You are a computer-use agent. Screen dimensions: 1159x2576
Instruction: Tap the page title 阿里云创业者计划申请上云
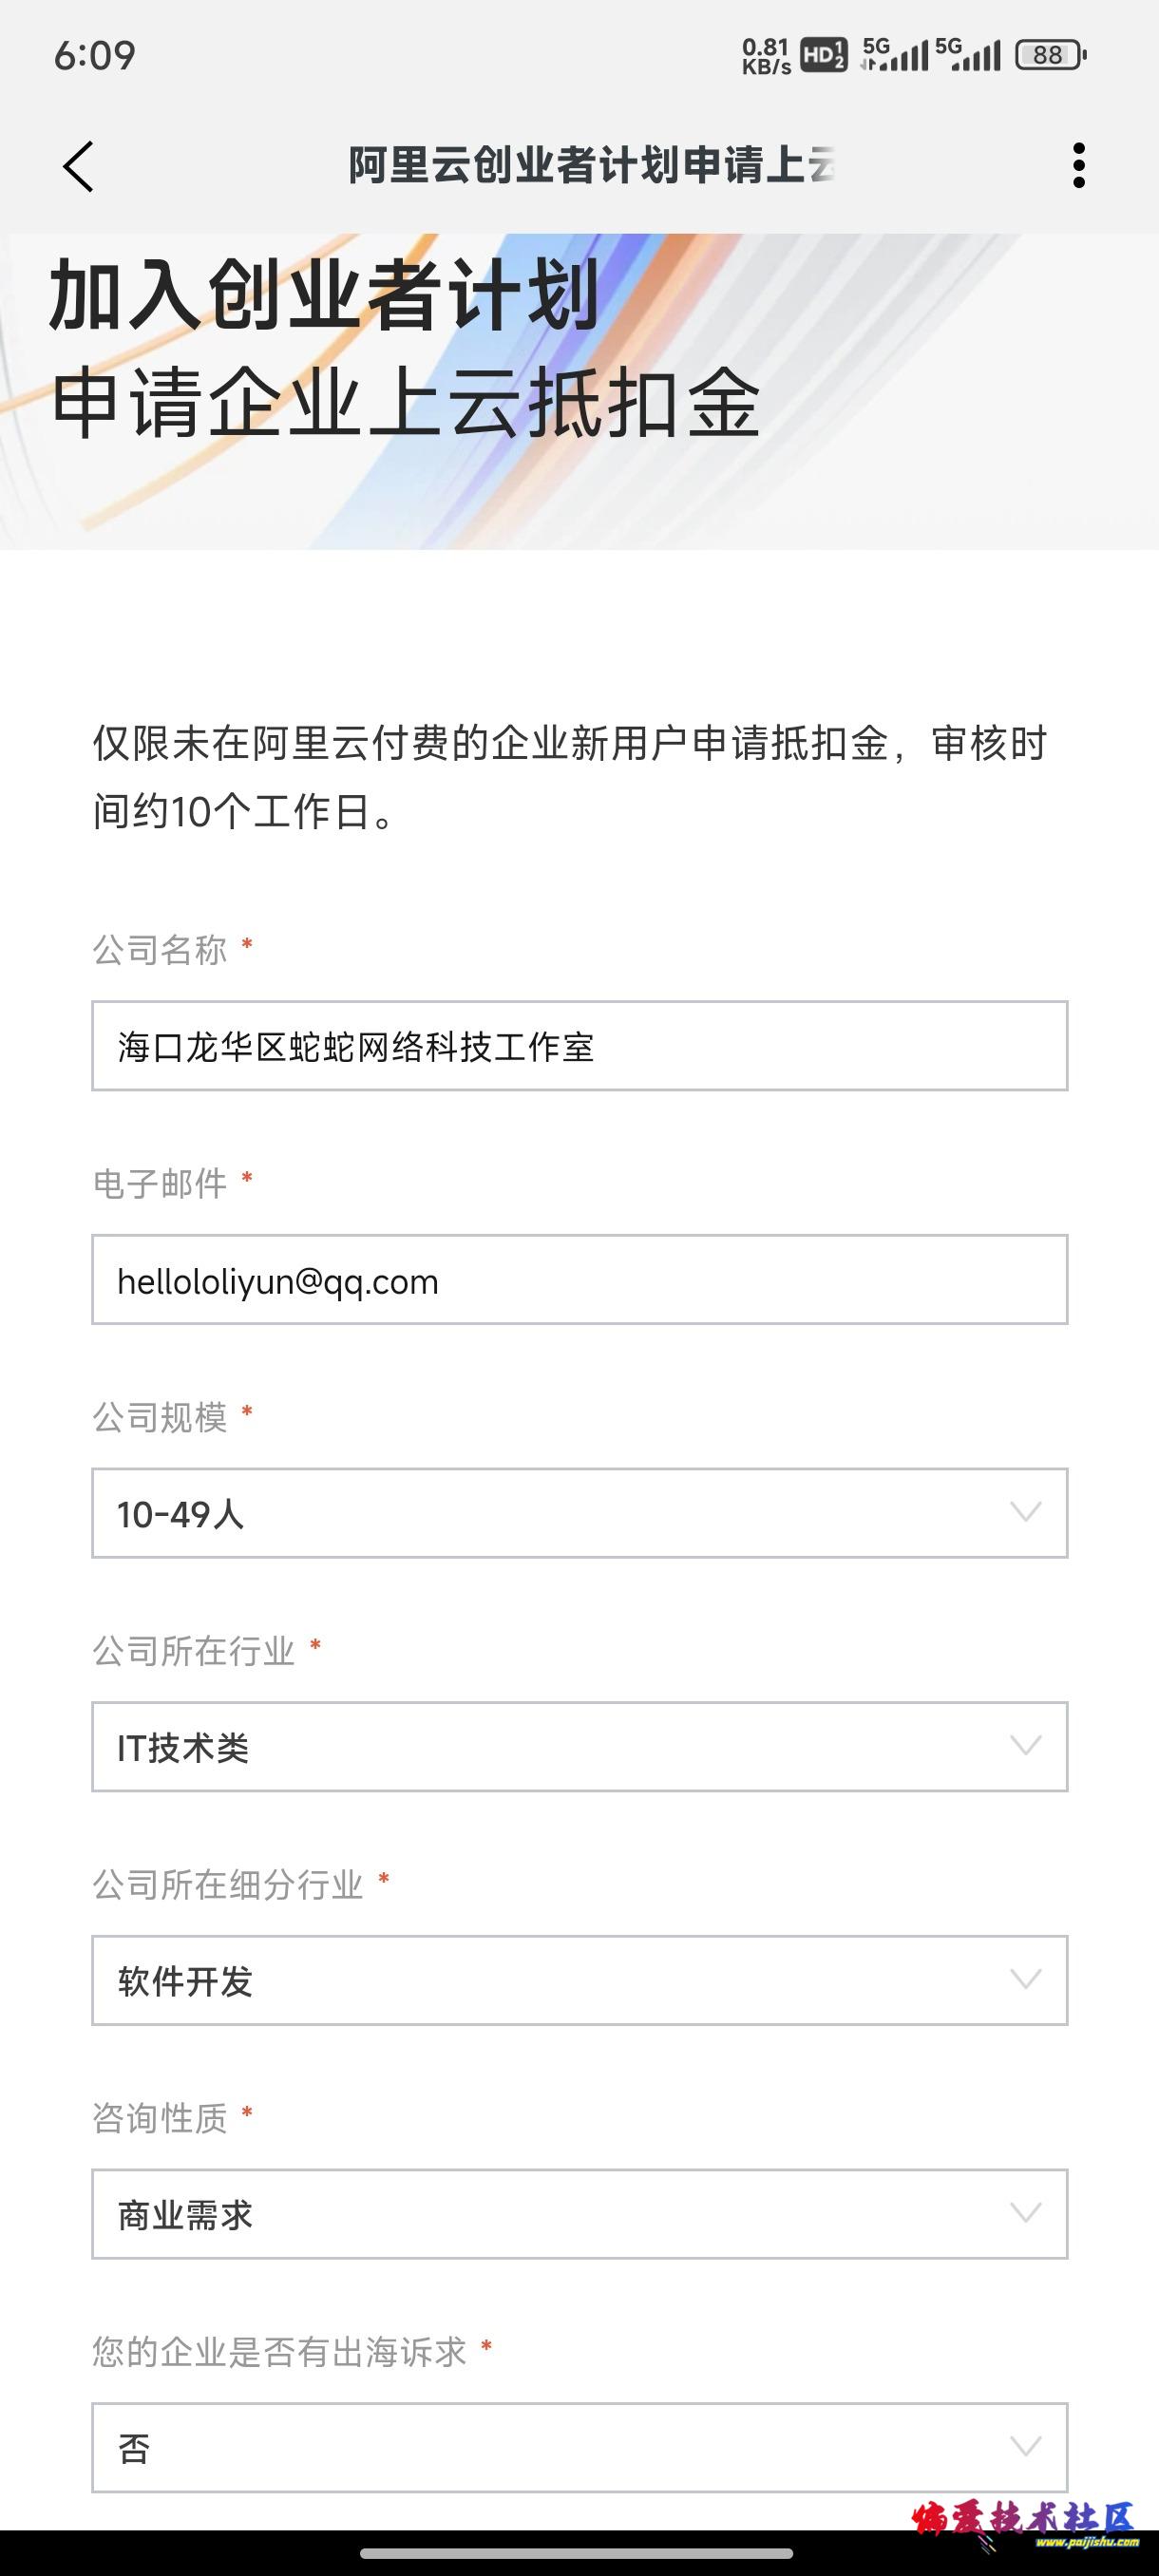tap(591, 165)
